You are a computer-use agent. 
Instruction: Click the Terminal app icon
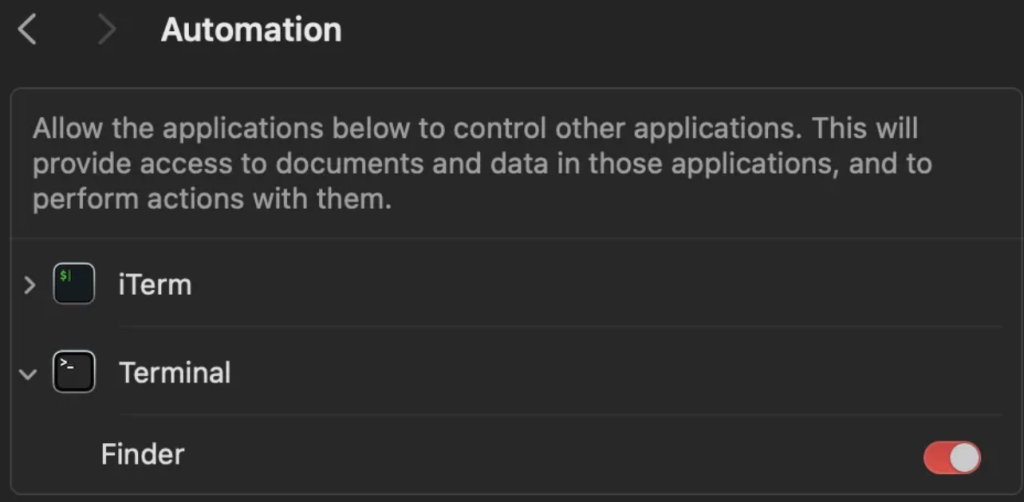pos(74,372)
